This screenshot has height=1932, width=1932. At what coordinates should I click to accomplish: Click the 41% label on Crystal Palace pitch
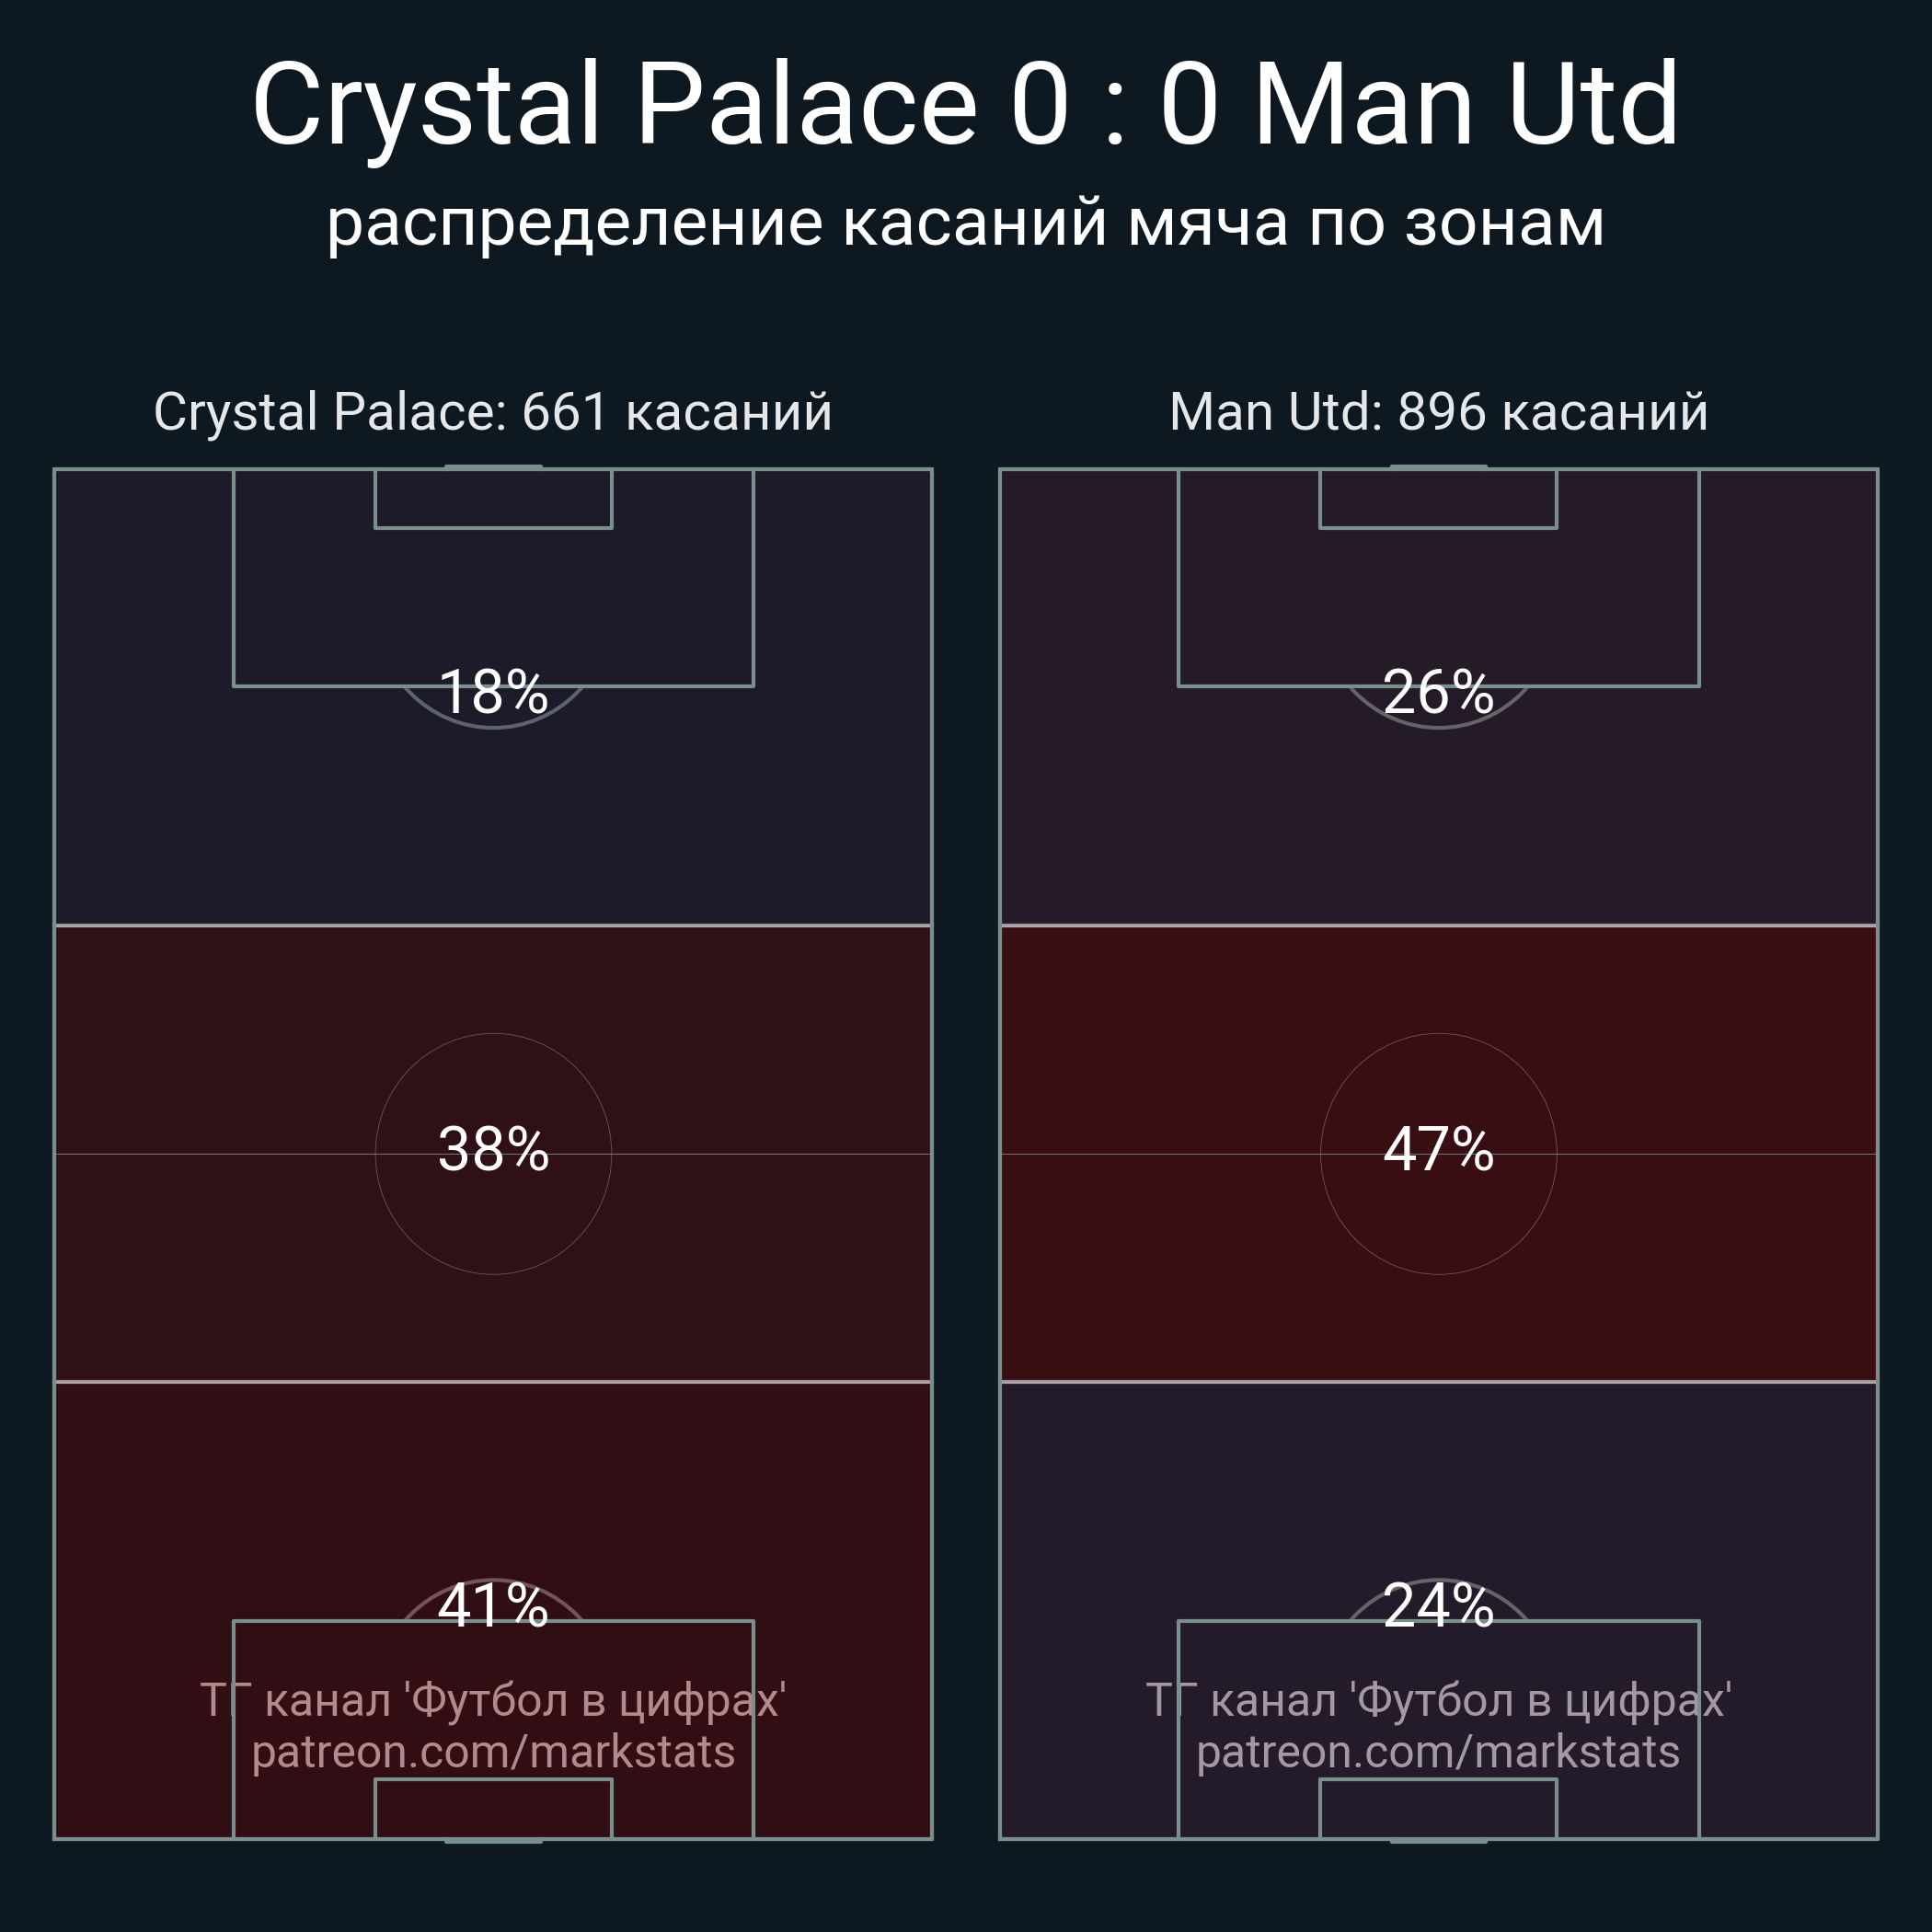[x=493, y=1606]
